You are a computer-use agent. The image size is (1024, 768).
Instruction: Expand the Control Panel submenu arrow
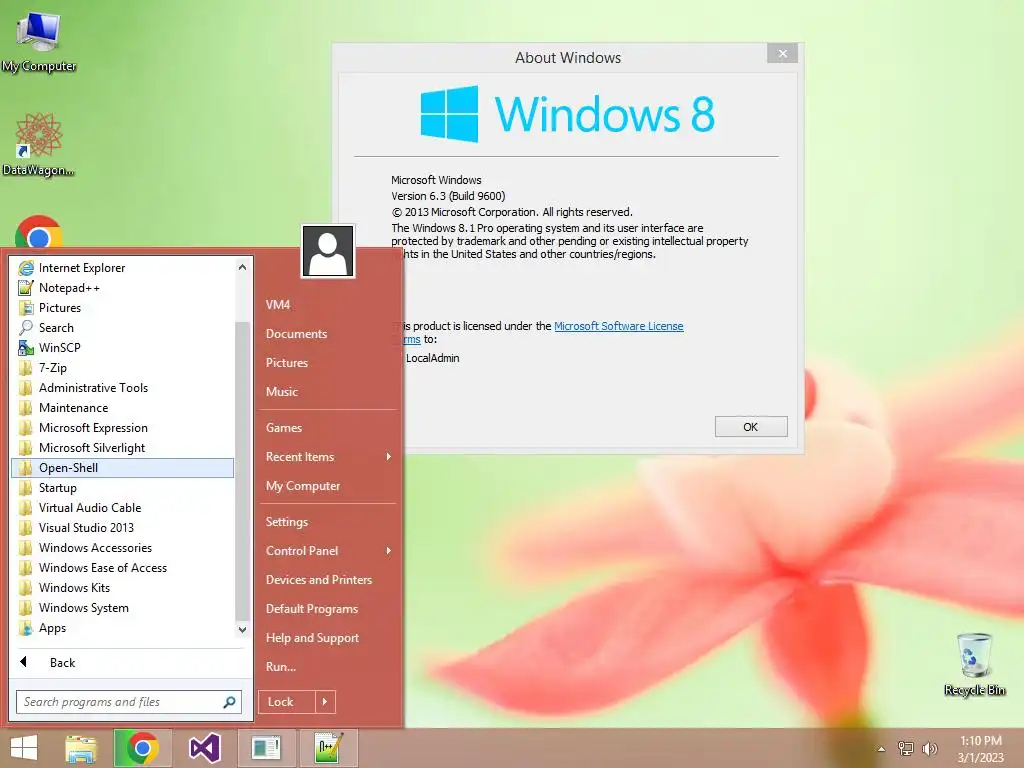click(389, 551)
